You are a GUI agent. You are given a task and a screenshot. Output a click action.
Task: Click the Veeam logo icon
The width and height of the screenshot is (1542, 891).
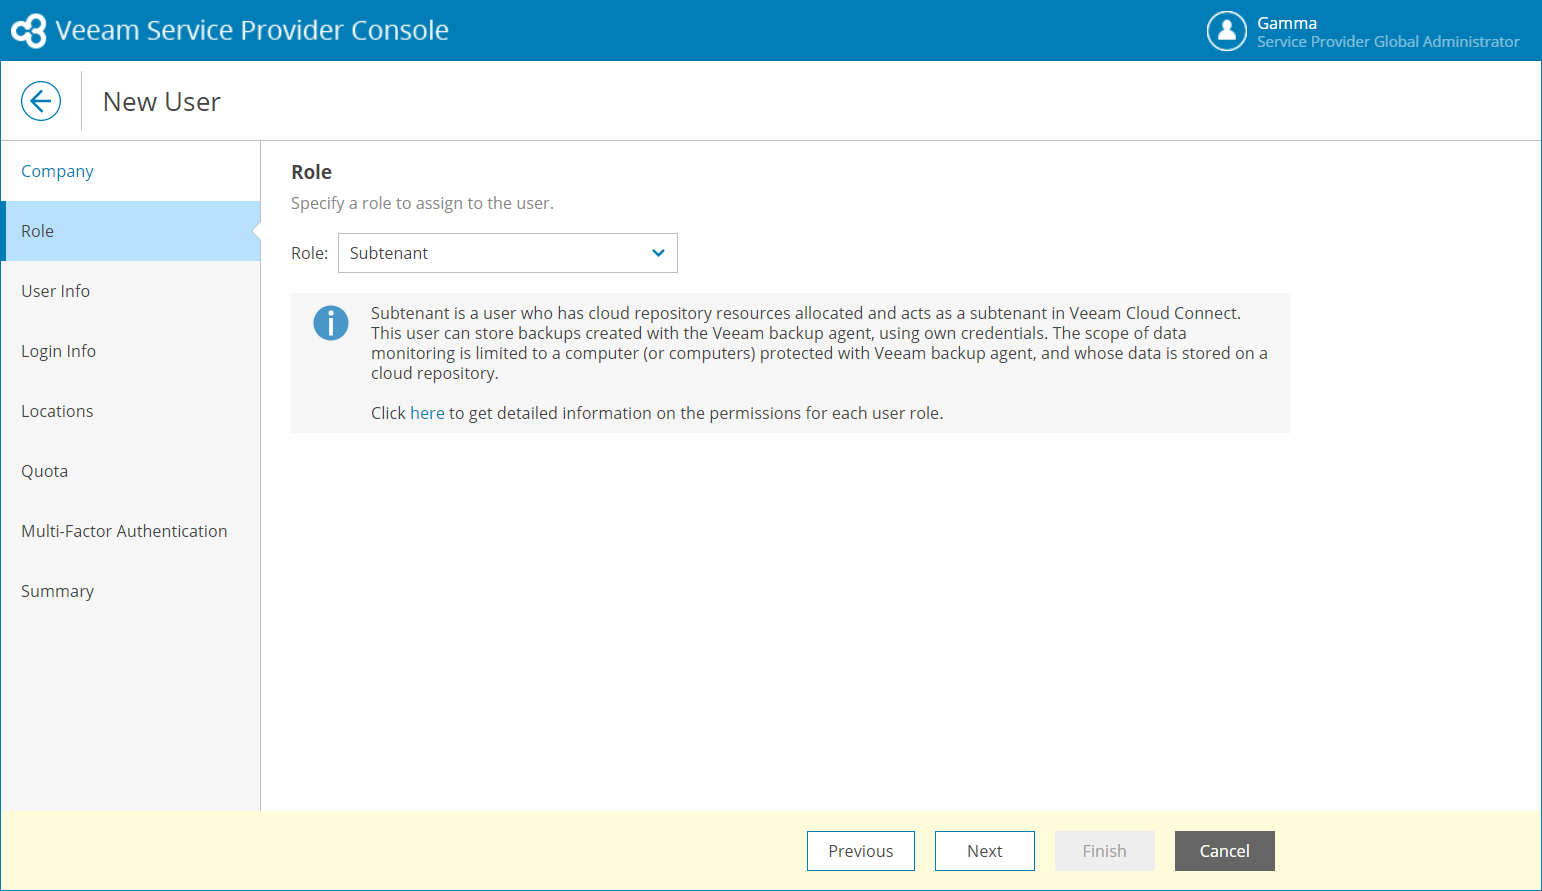pyautogui.click(x=29, y=31)
